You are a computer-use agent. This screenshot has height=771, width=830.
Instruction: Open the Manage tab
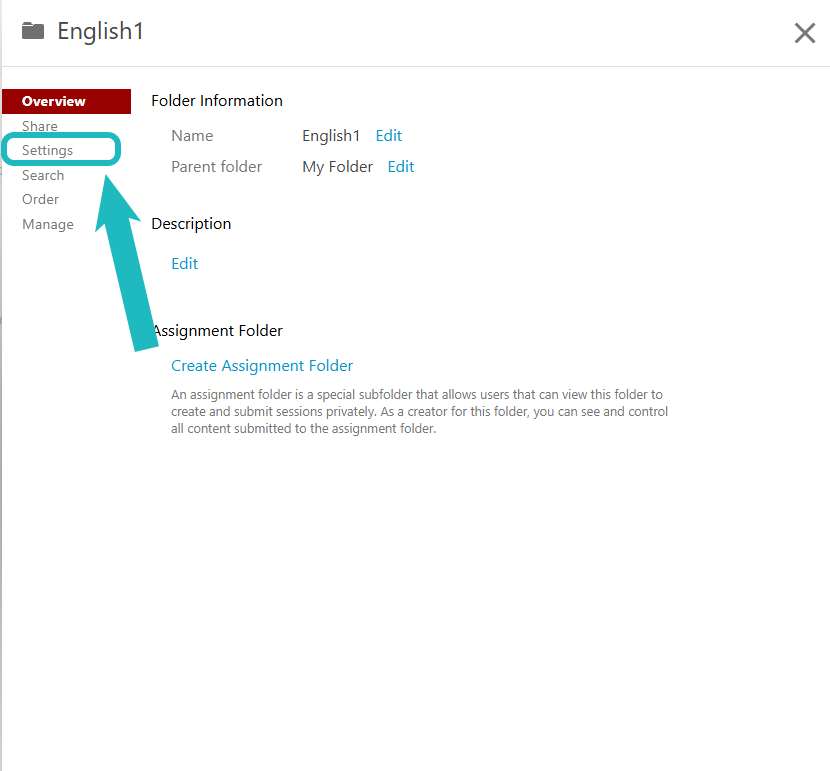click(48, 224)
